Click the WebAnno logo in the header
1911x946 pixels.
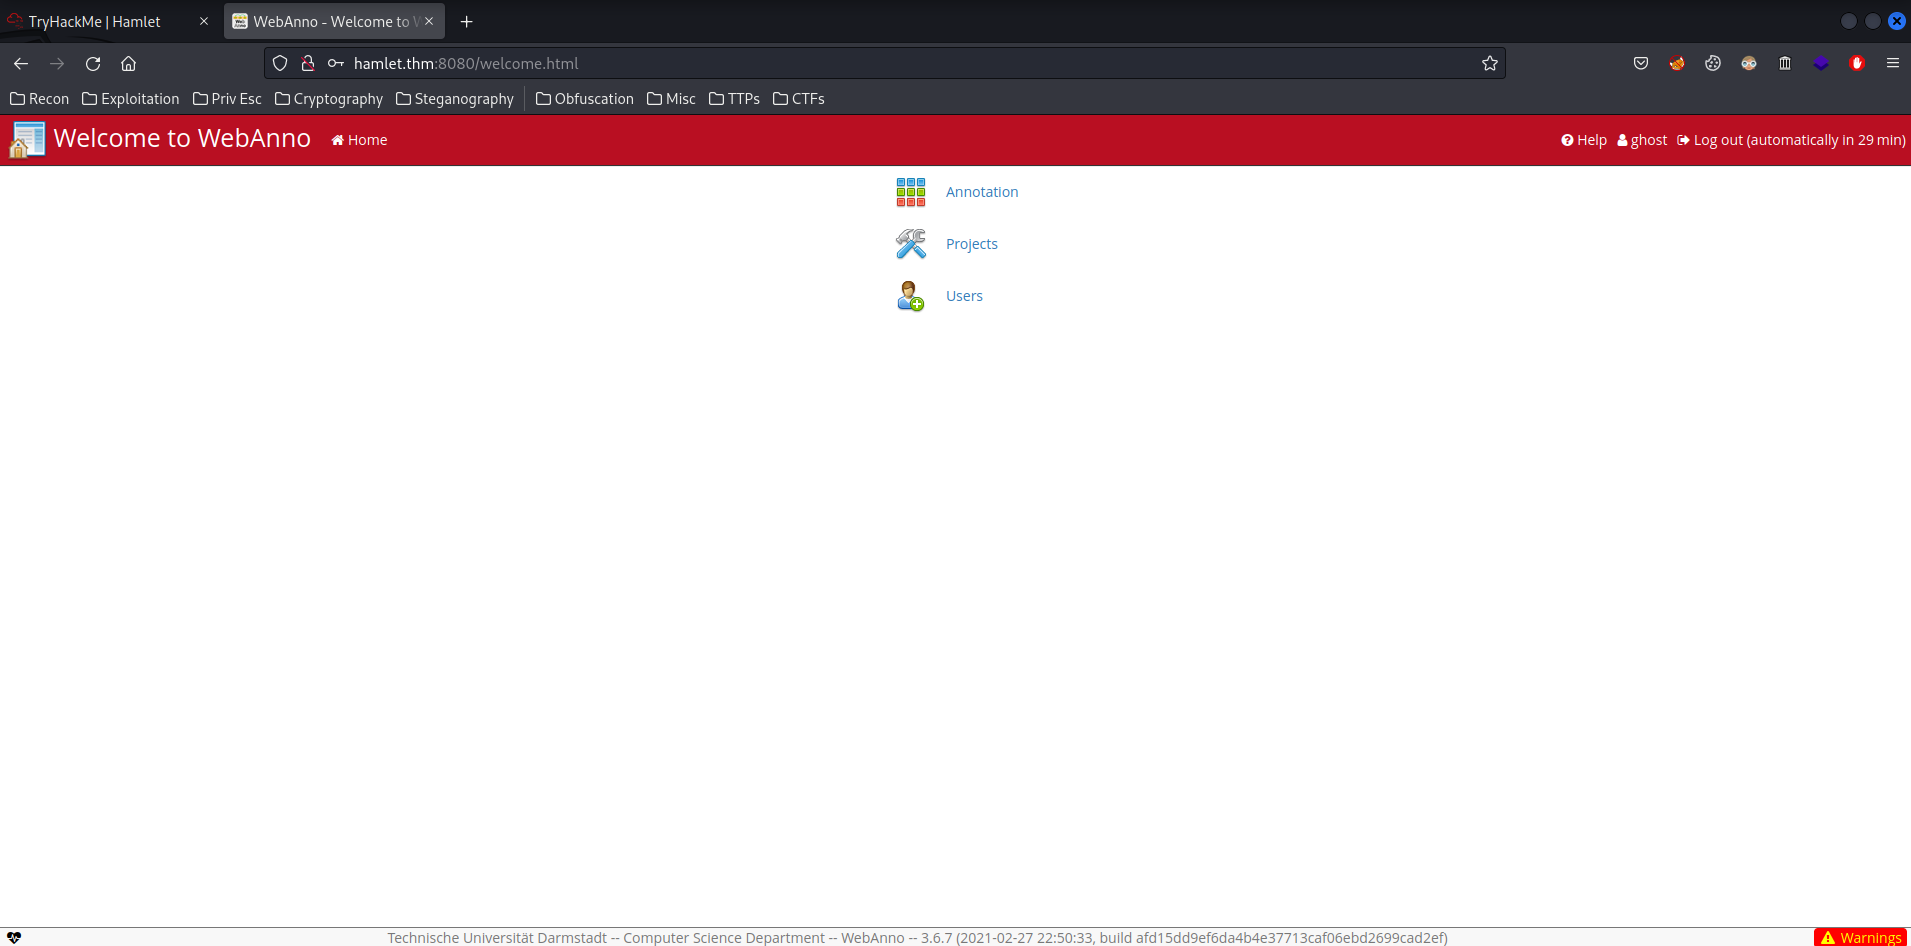coord(27,139)
